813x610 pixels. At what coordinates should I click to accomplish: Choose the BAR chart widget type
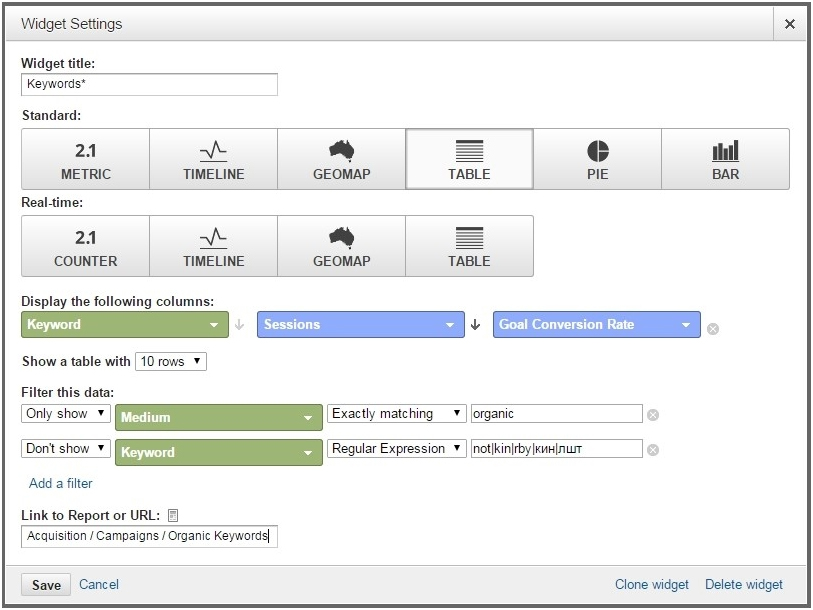(725, 159)
